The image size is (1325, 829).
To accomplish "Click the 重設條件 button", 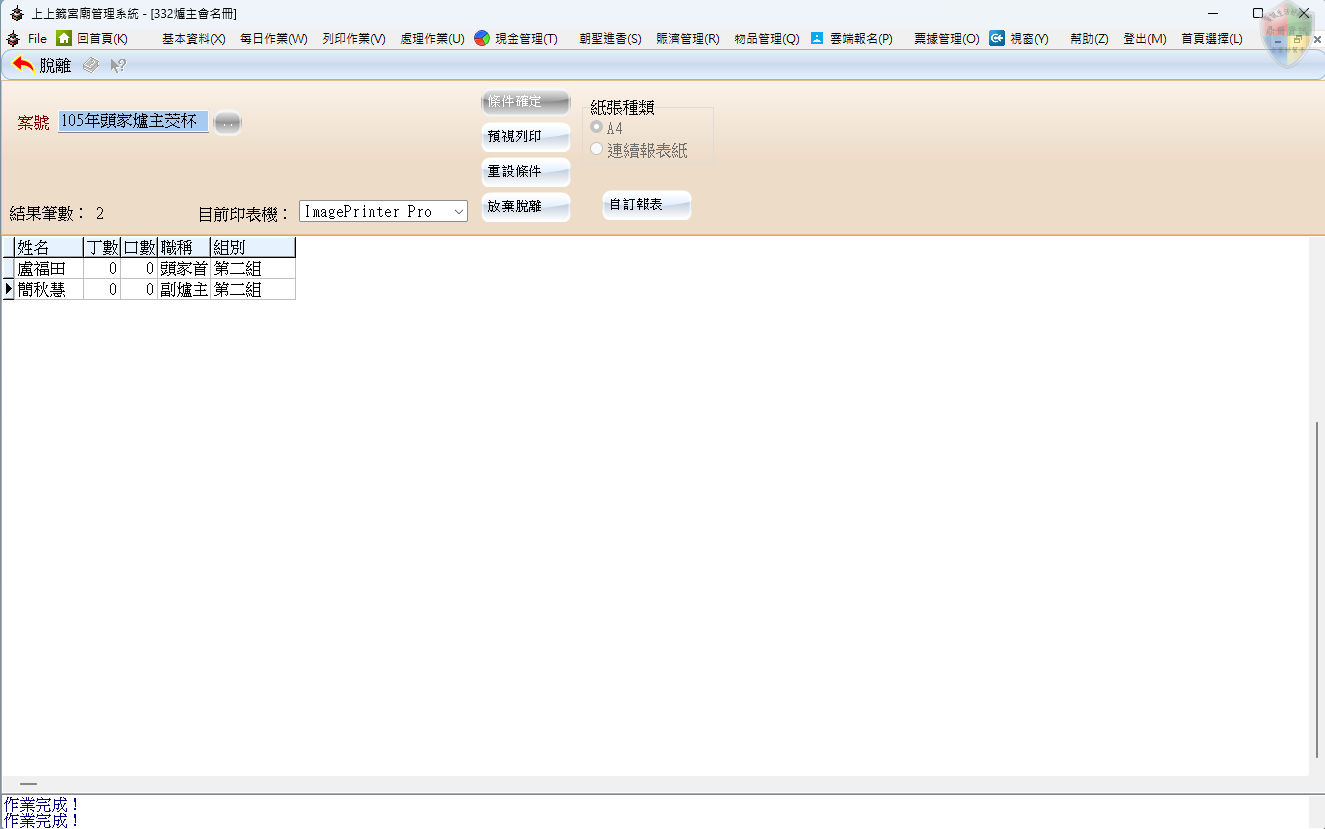I will (525, 172).
